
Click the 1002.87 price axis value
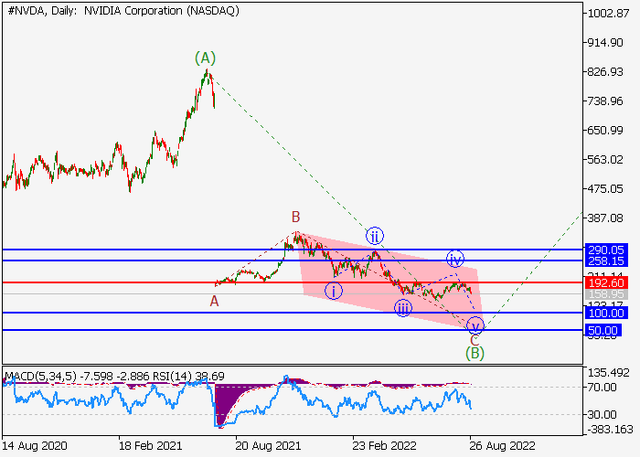(608, 13)
